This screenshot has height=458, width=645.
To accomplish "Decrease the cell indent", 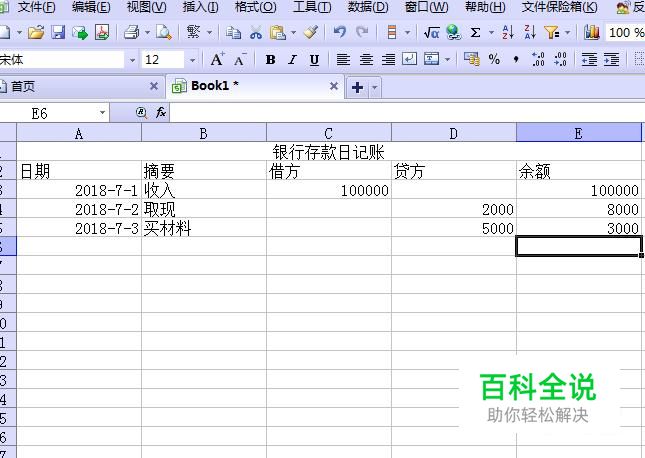I will click(589, 60).
